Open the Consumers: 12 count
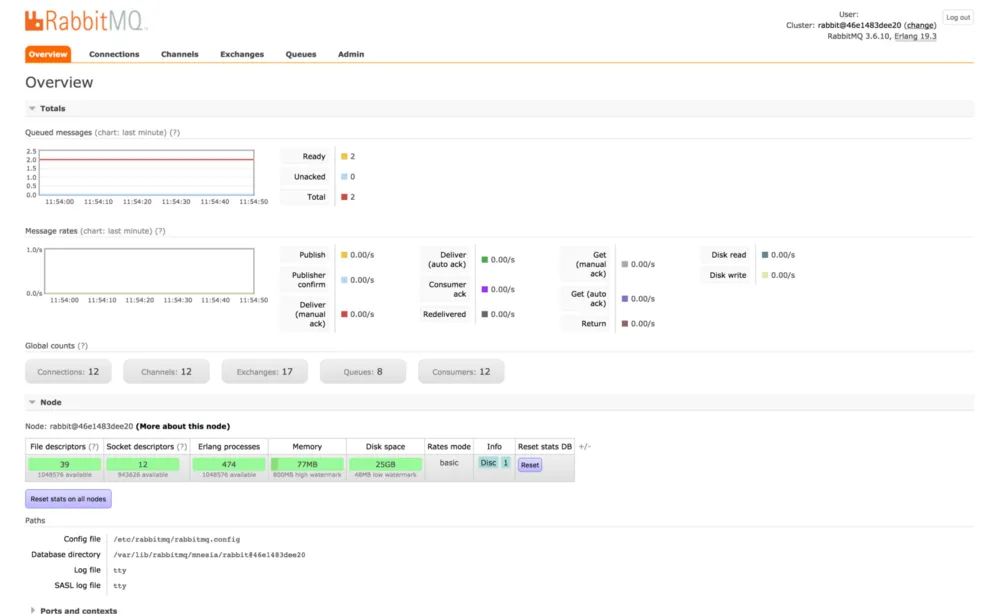The image size is (1000, 614). point(461,372)
